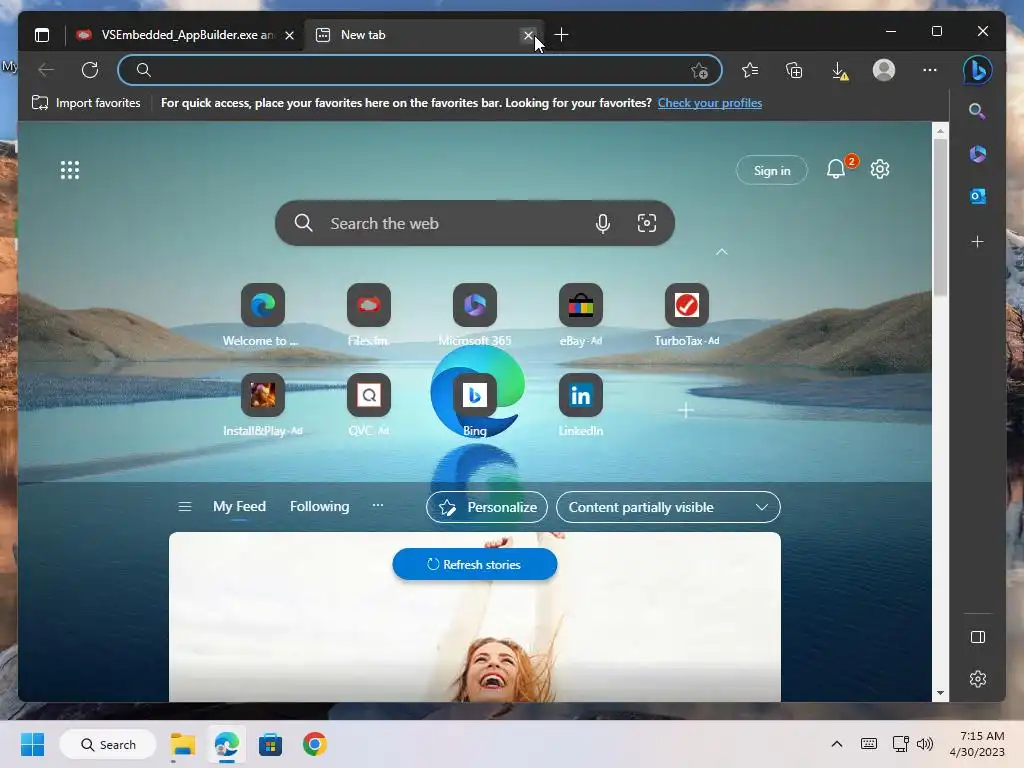Open File Explorer from taskbar
The height and width of the screenshot is (768, 1024).
pos(183,744)
